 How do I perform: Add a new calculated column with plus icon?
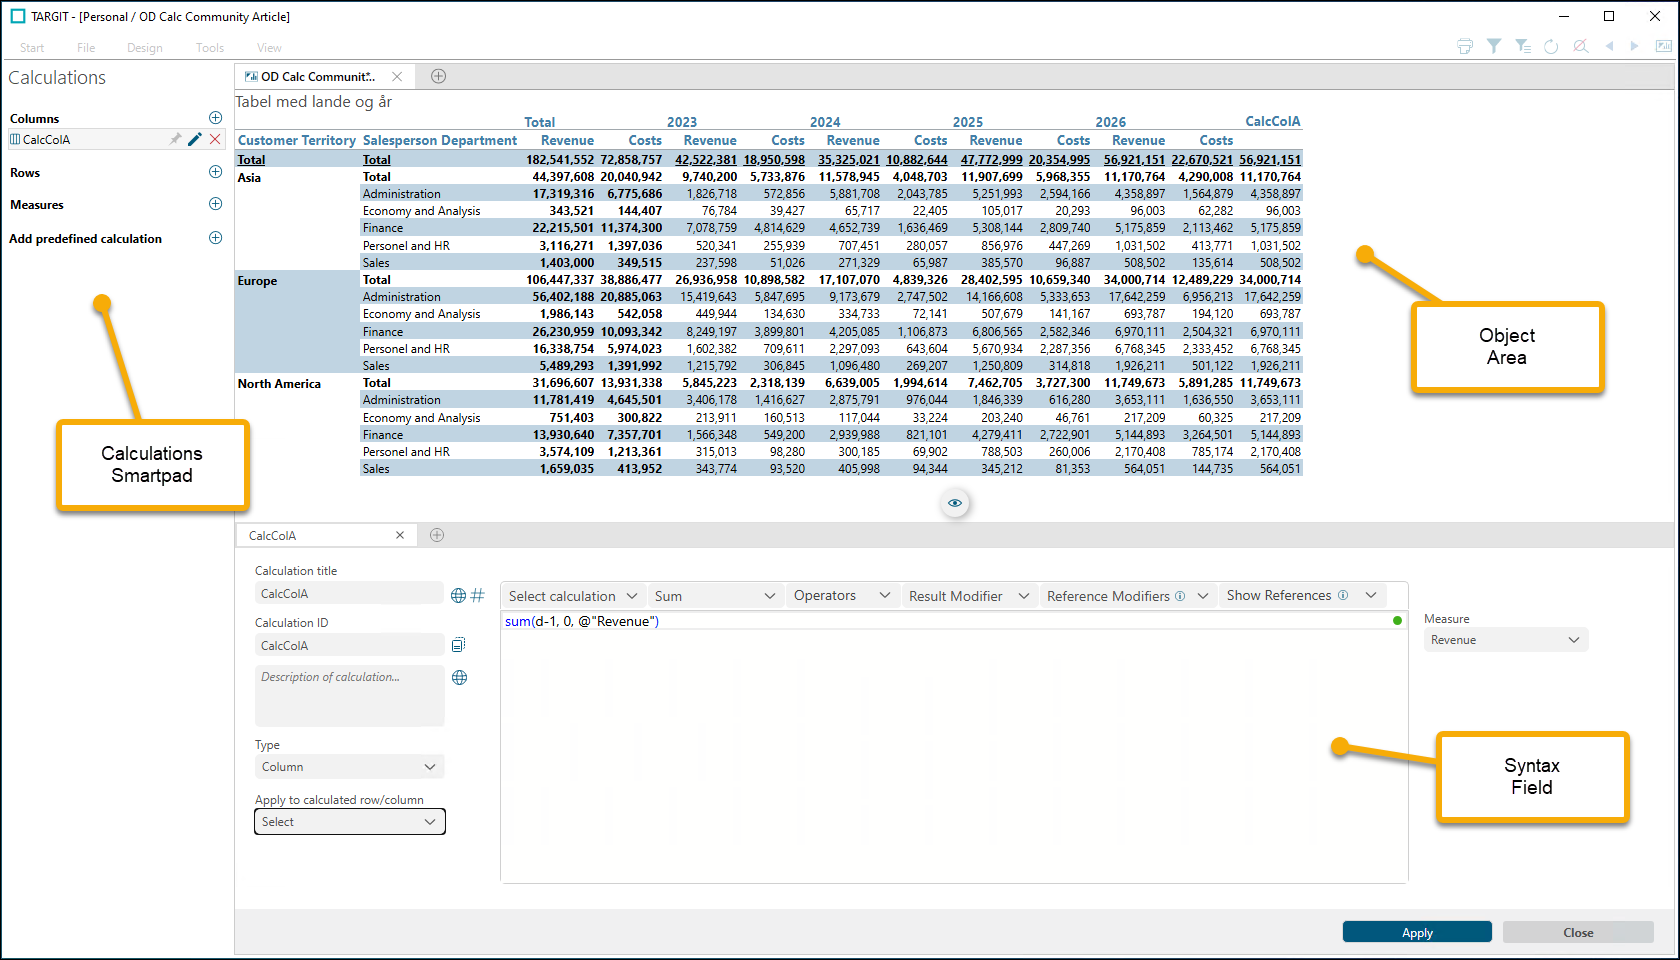tap(215, 118)
